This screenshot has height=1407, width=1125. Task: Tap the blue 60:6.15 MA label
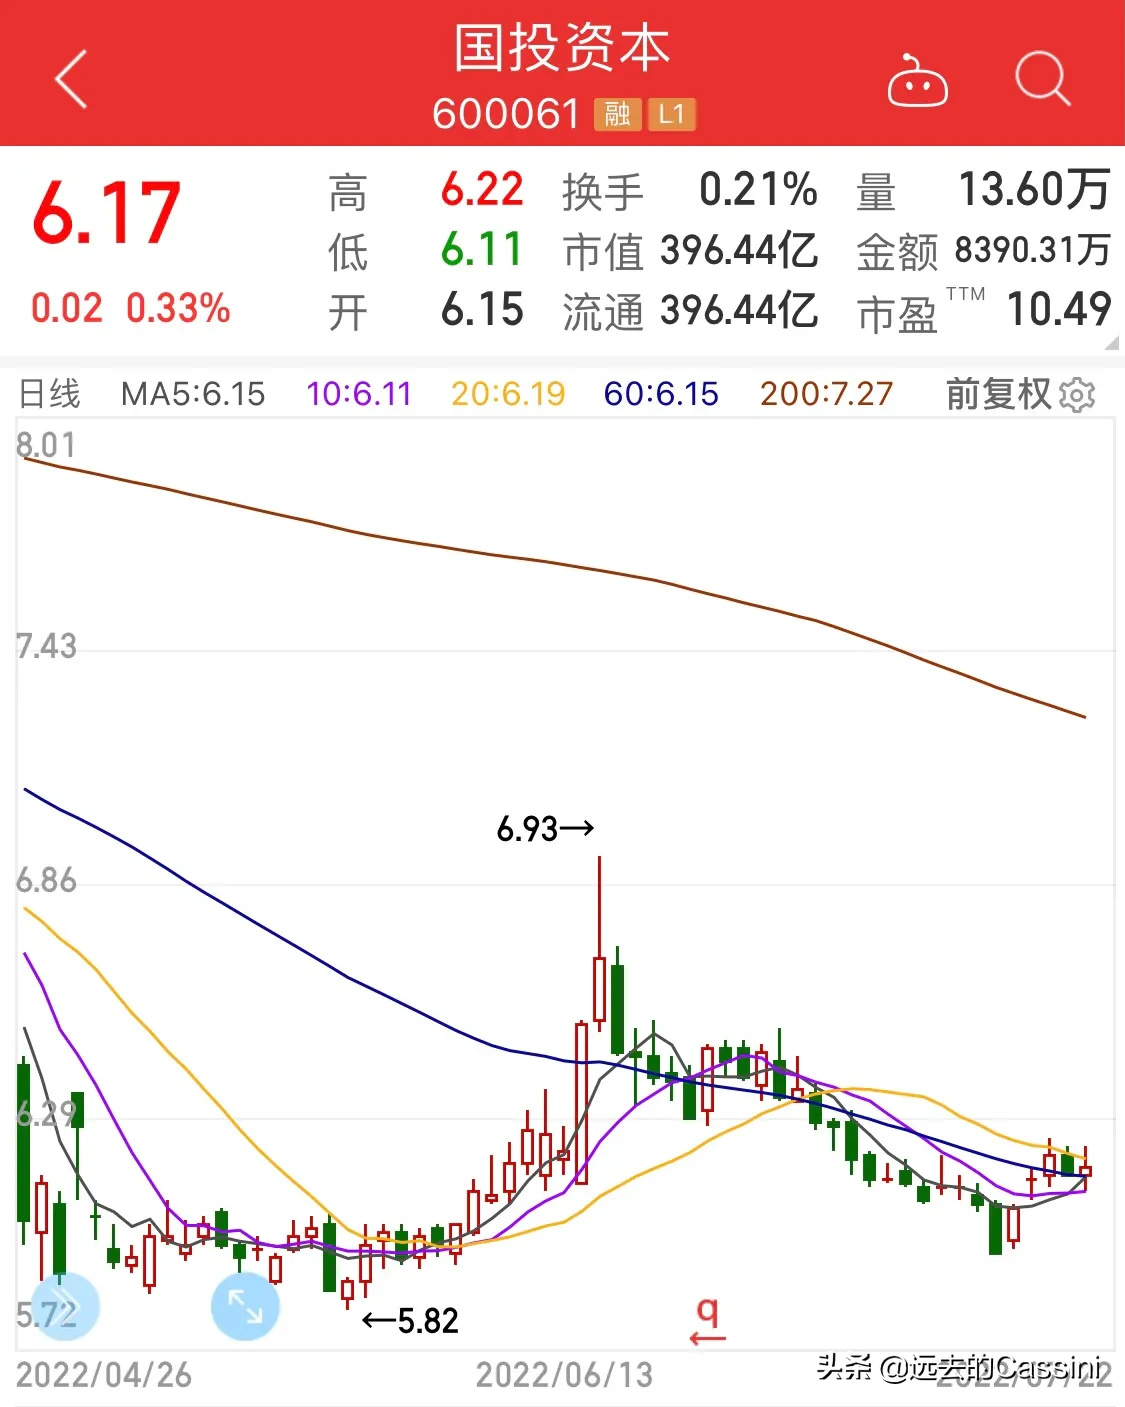(x=661, y=394)
